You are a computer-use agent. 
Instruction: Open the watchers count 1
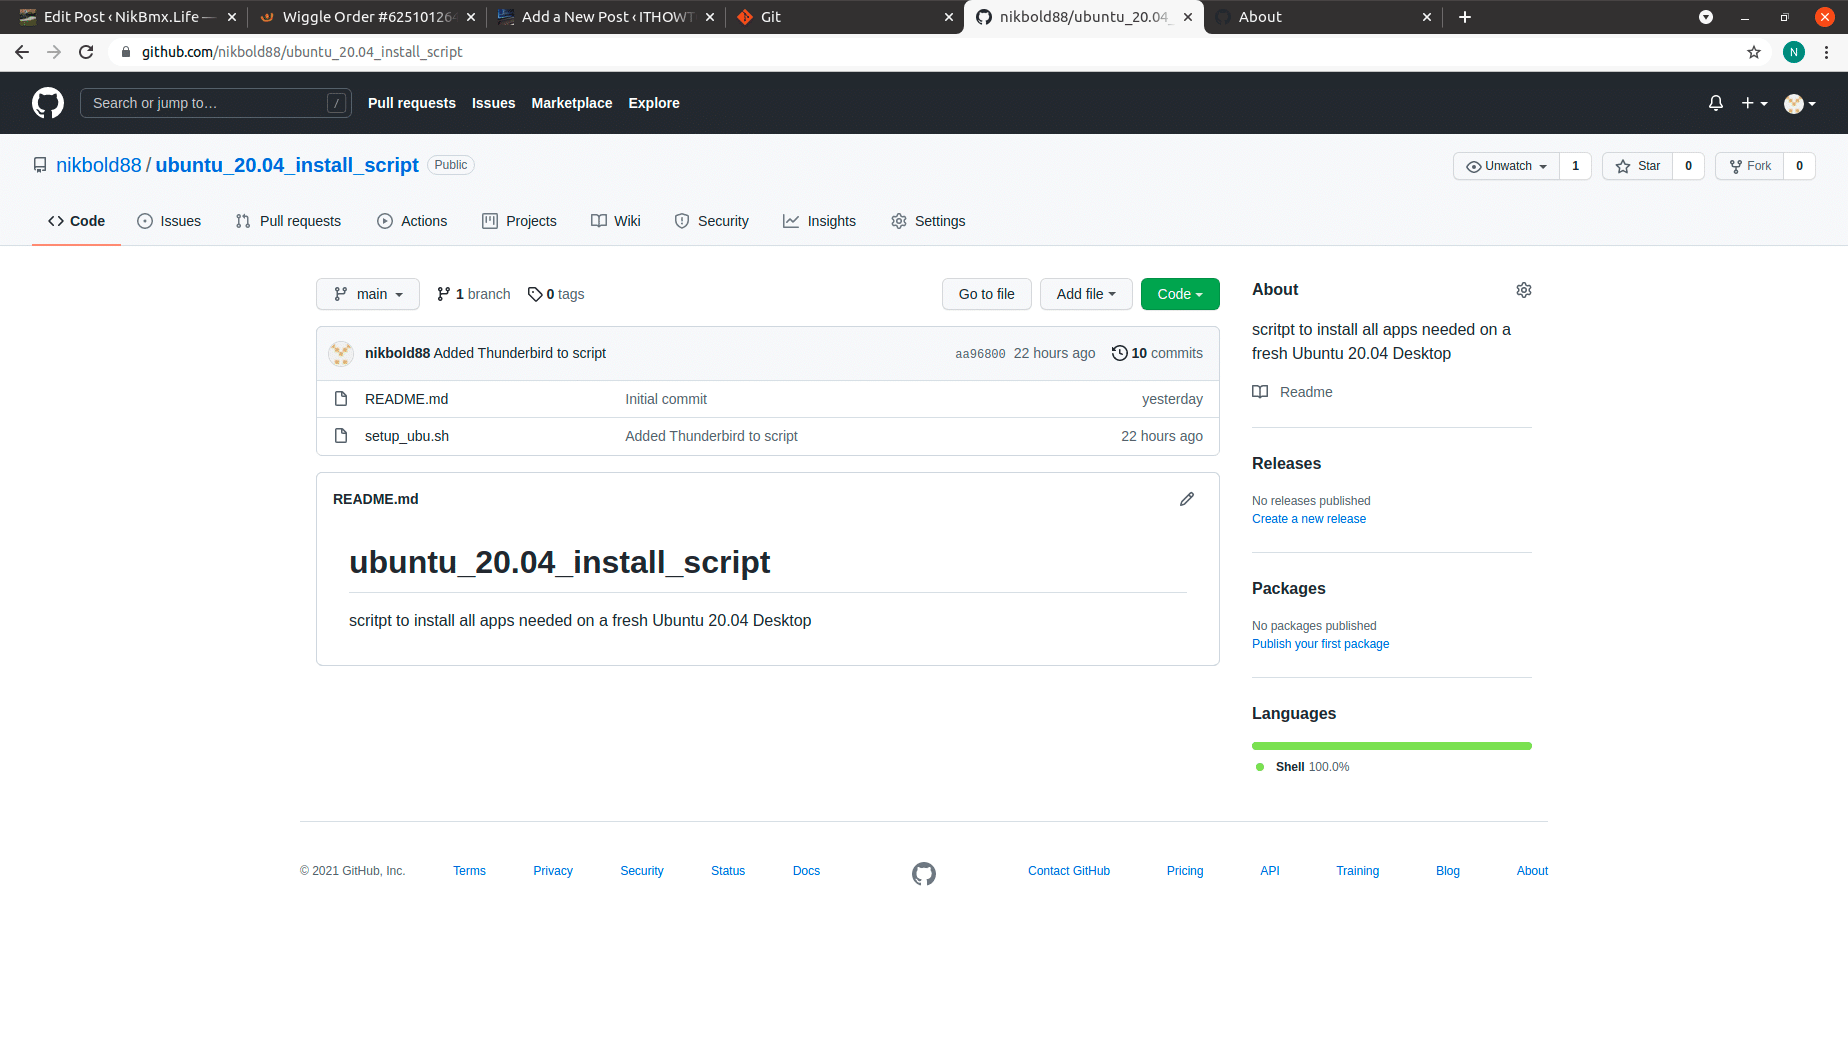click(1576, 166)
